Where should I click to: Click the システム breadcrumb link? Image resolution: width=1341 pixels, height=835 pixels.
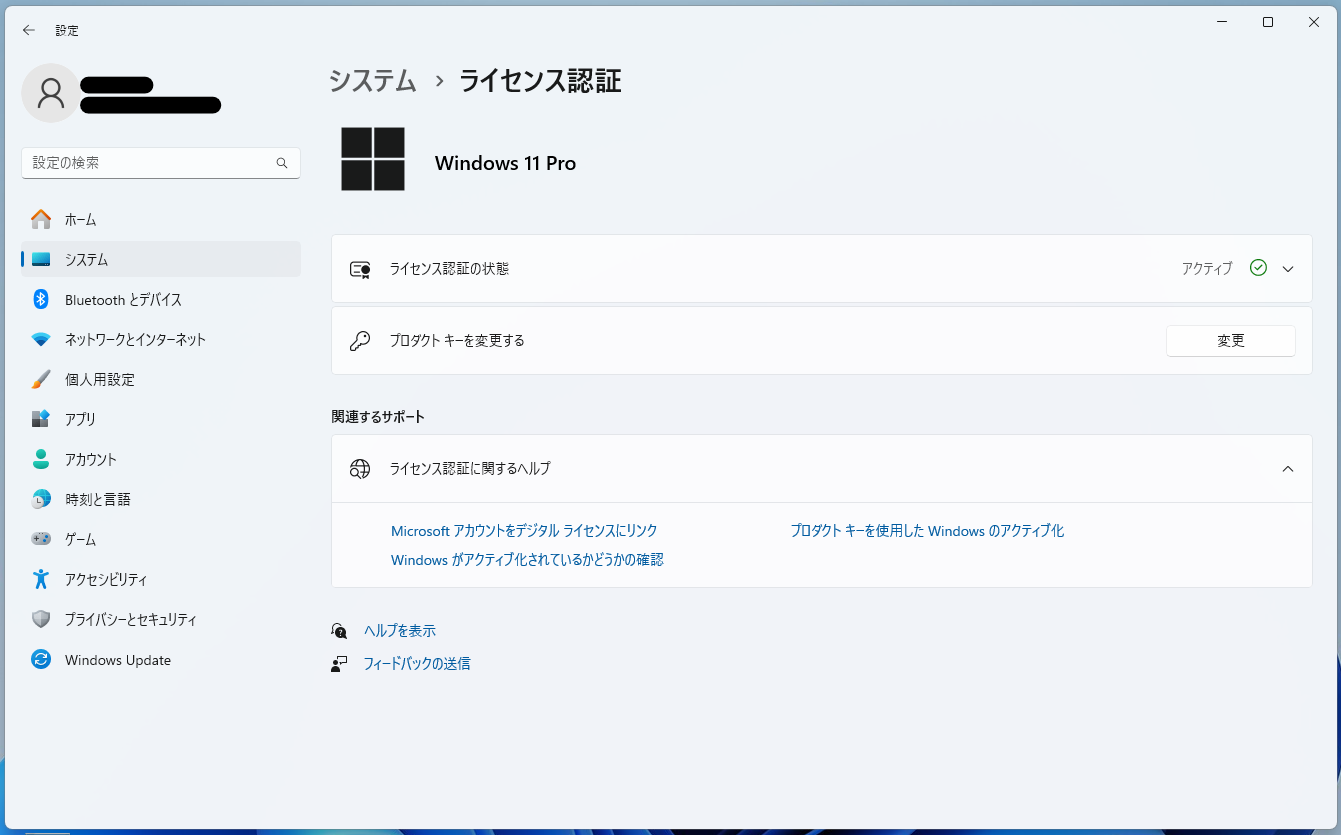[x=373, y=81]
